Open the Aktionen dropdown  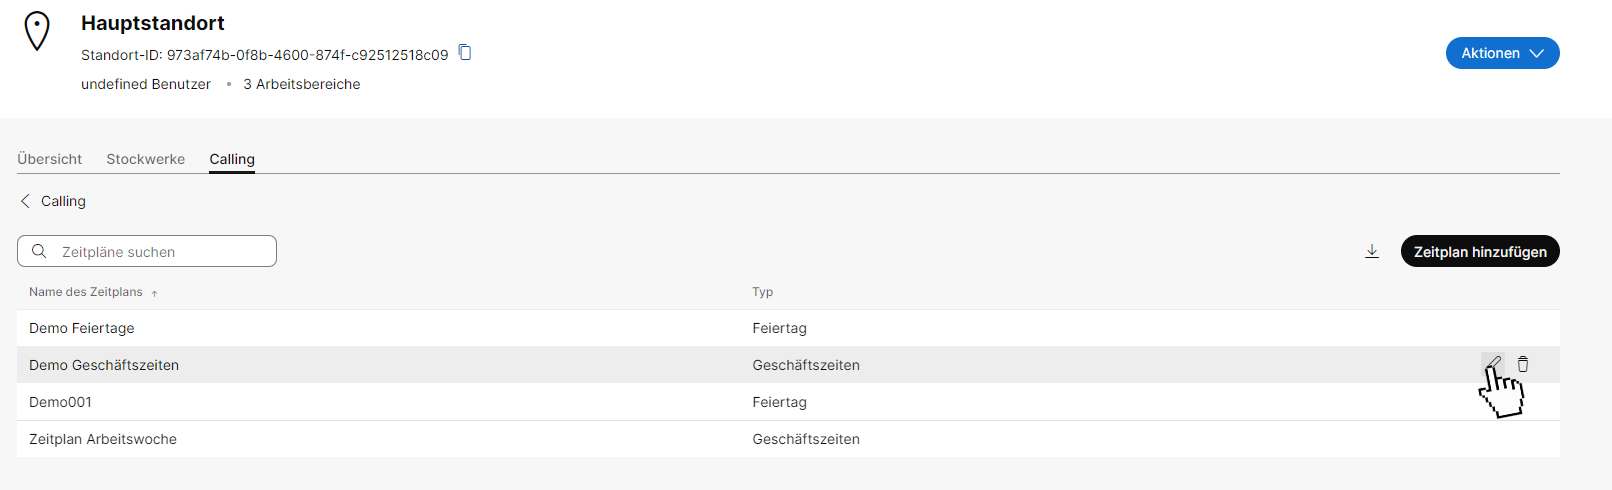(1502, 53)
